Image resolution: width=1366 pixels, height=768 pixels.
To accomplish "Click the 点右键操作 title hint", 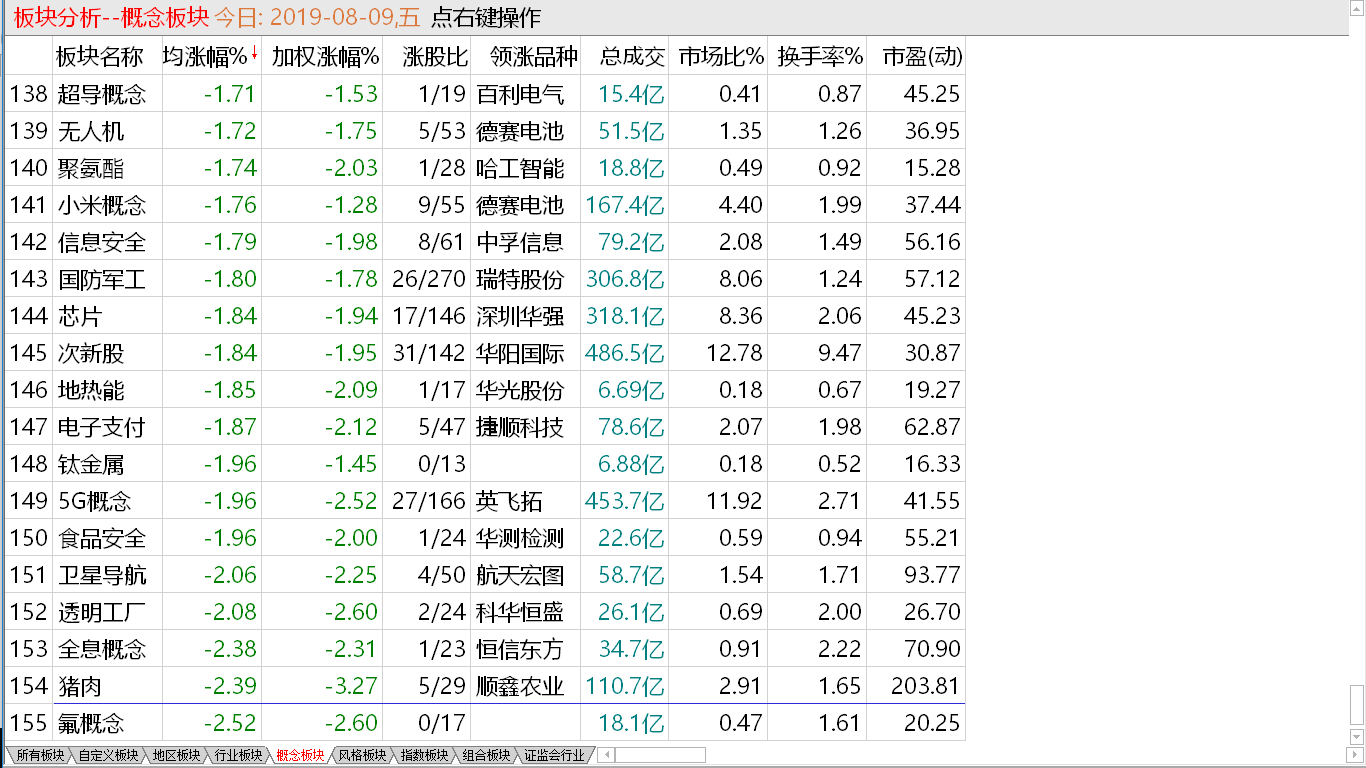I will pyautogui.click(x=485, y=17).
